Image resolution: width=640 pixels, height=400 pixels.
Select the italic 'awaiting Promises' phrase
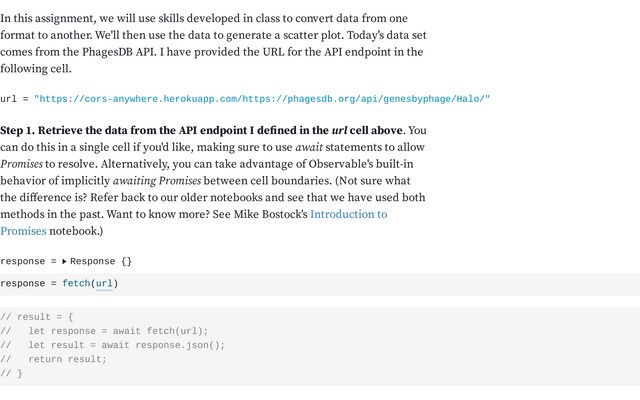[157, 181]
